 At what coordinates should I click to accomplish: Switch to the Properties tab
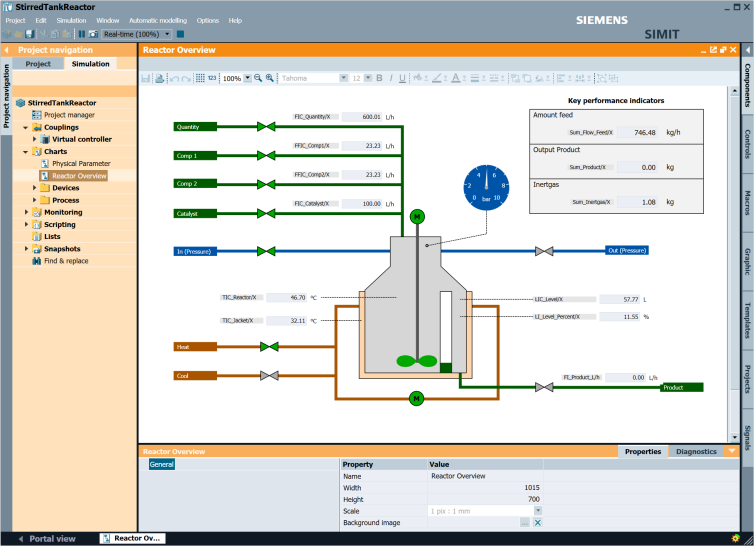643,451
